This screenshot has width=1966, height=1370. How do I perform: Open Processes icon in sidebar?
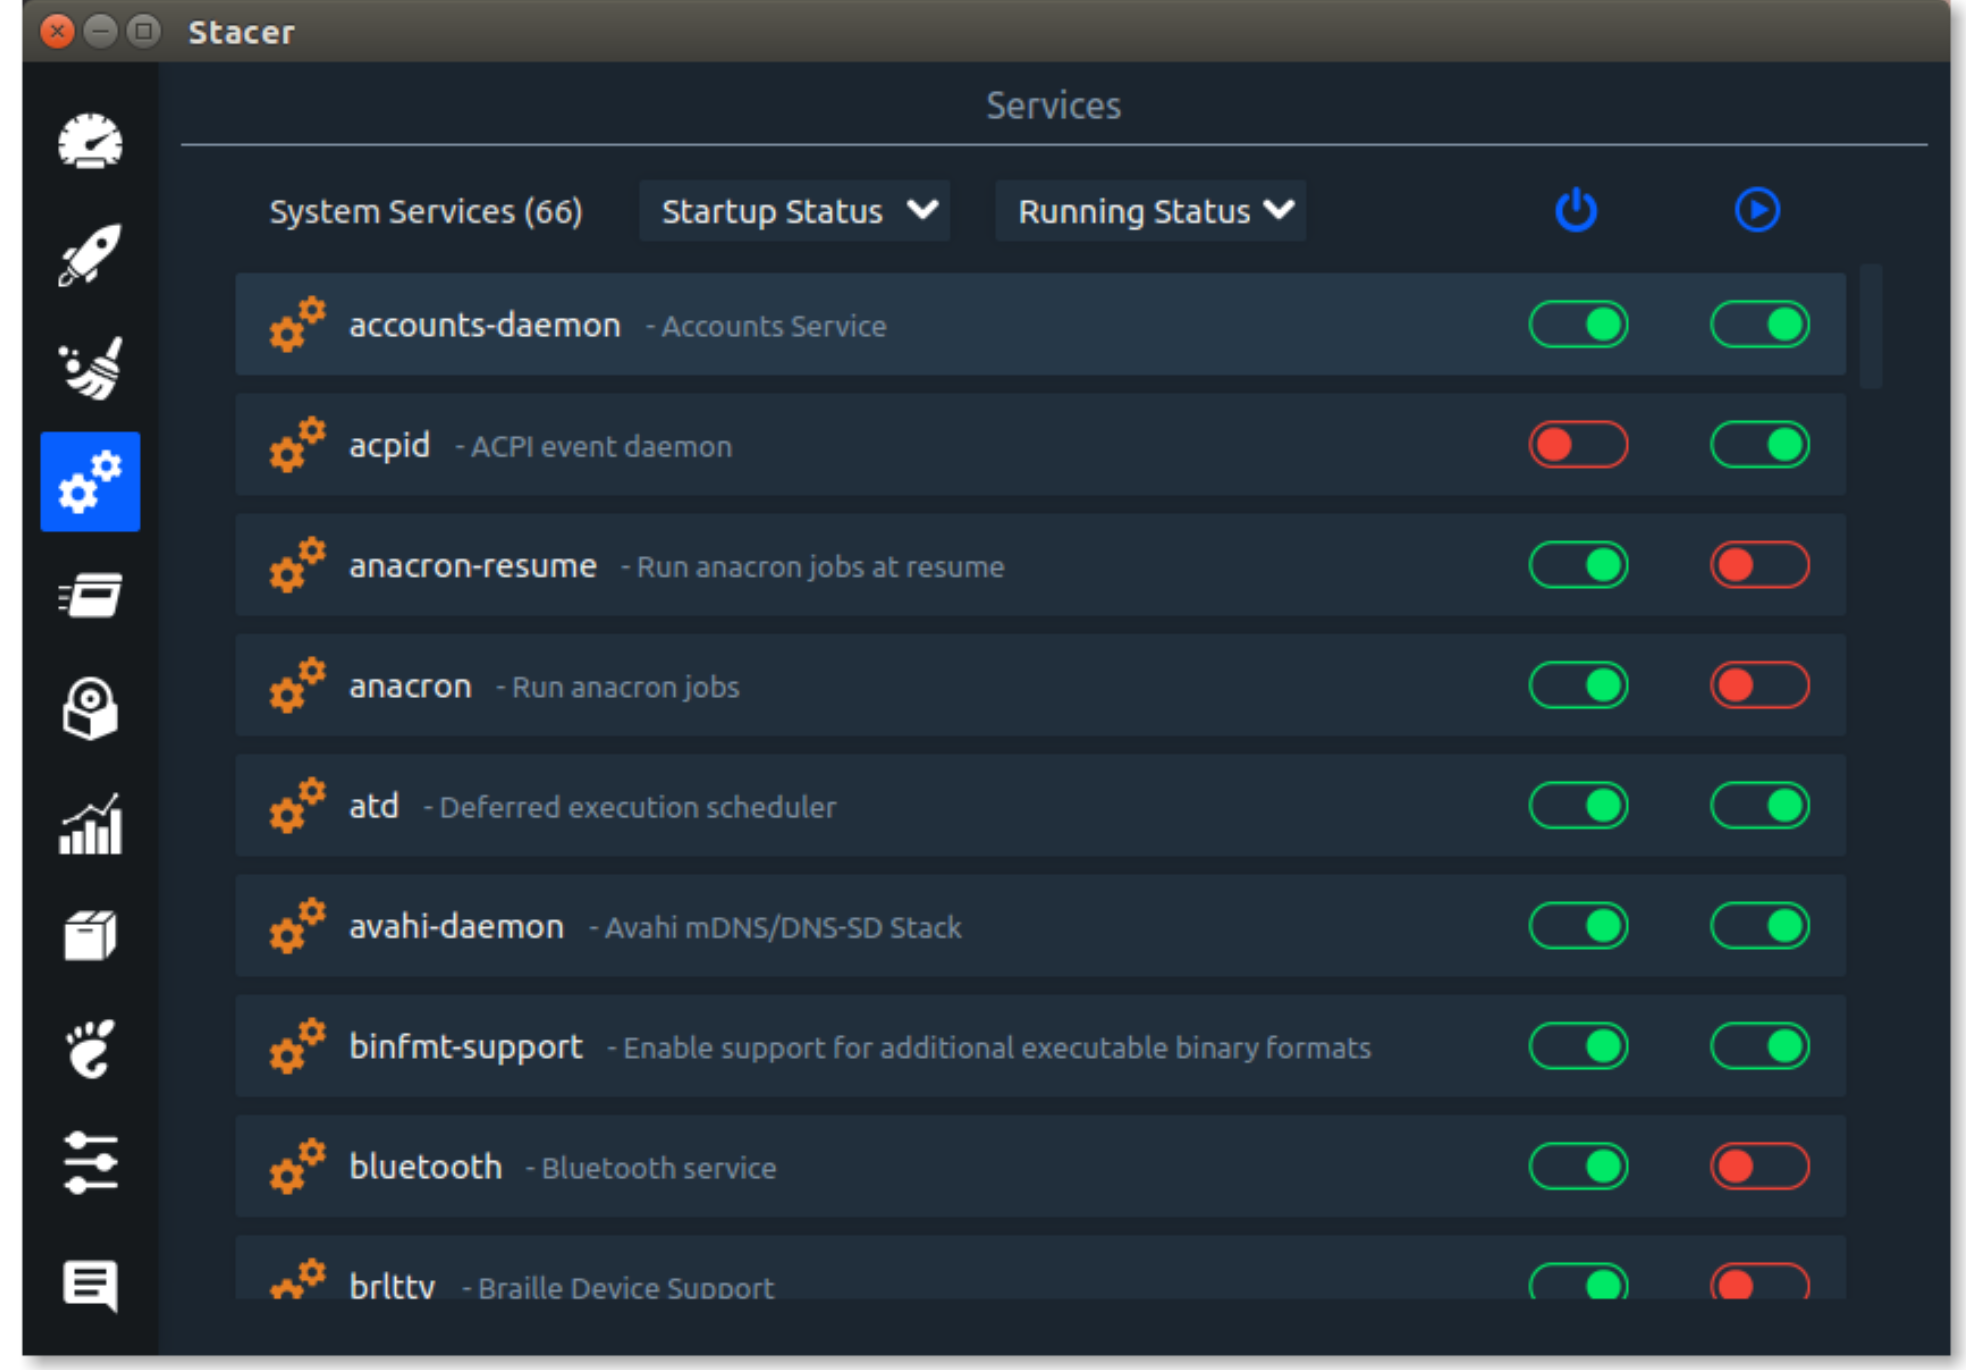tap(90, 595)
